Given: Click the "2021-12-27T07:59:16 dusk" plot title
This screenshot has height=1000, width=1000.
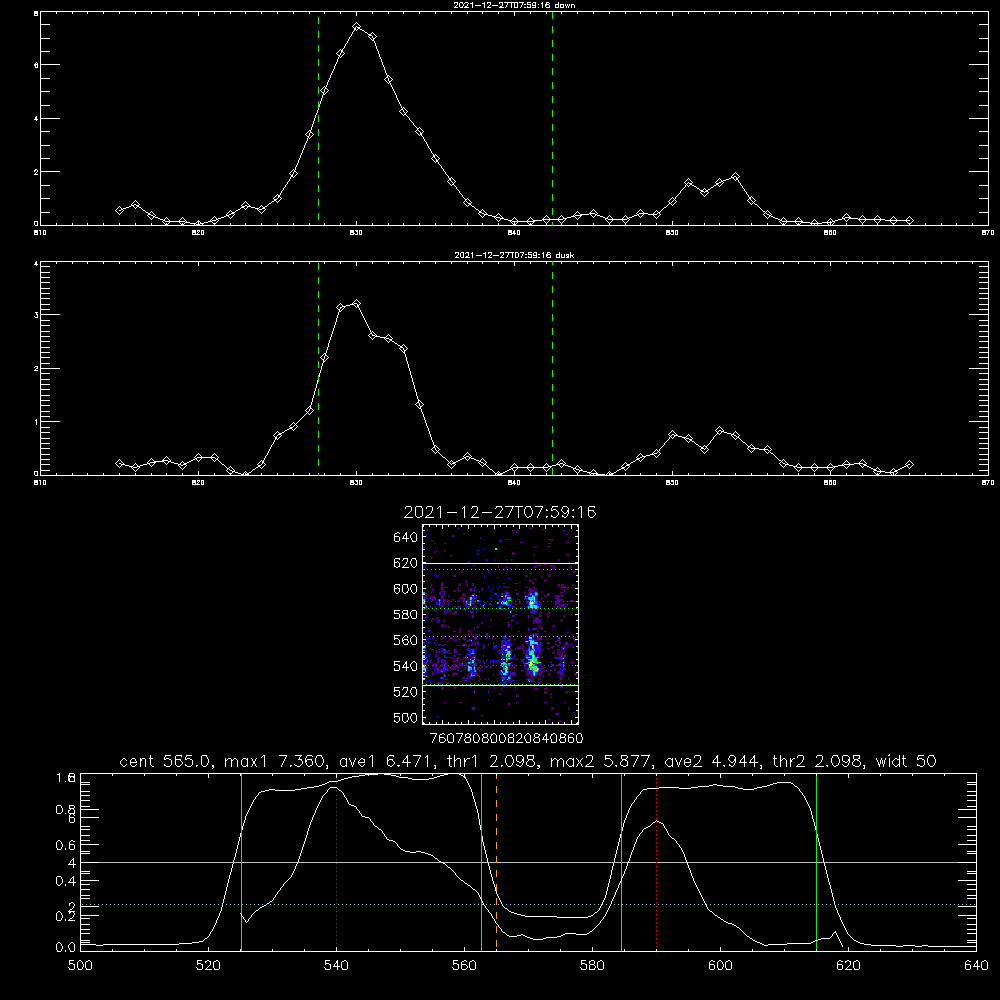Looking at the screenshot, I should pyautogui.click(x=514, y=255).
